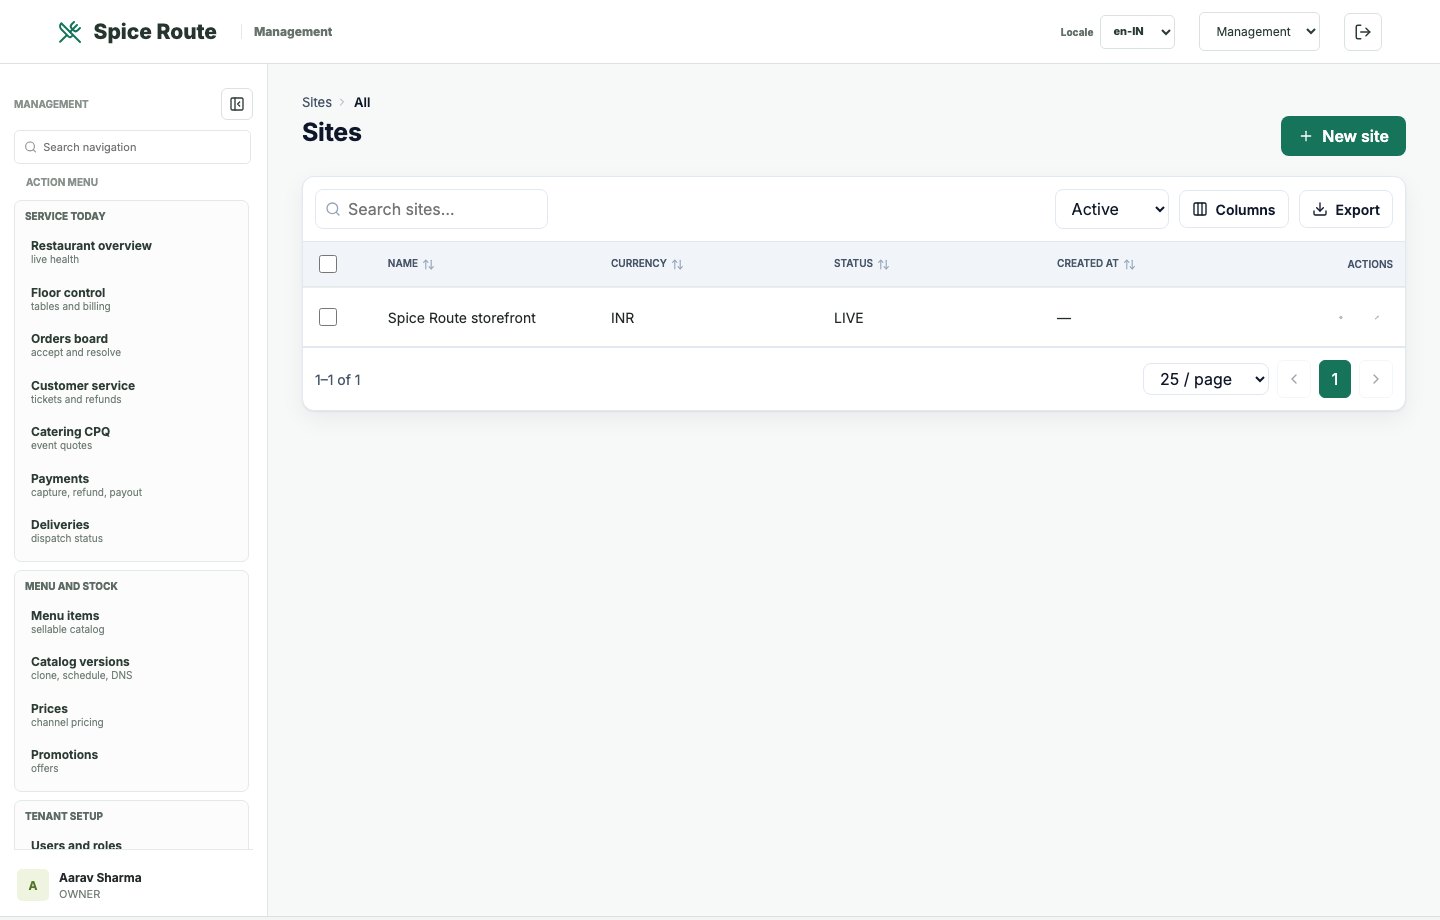Click the LIVE status cell
1440x920 pixels.
849,318
